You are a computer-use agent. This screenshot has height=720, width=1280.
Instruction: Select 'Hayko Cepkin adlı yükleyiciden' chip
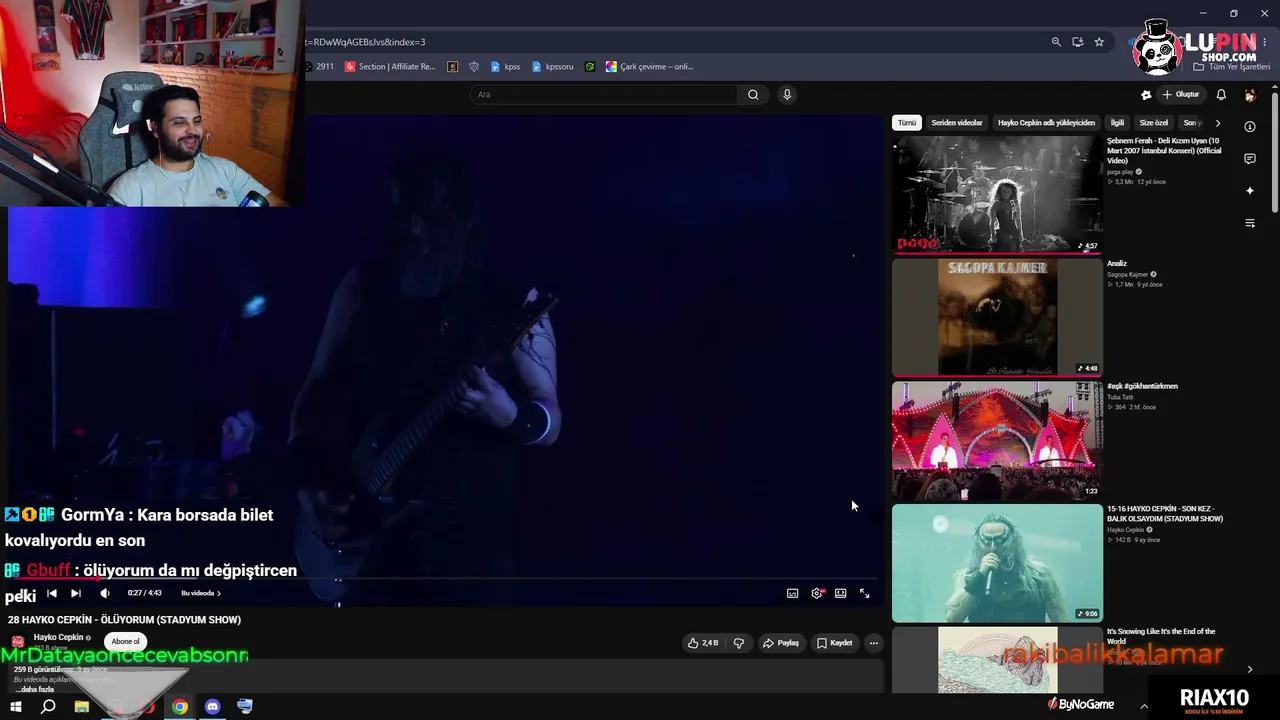coord(1046,123)
